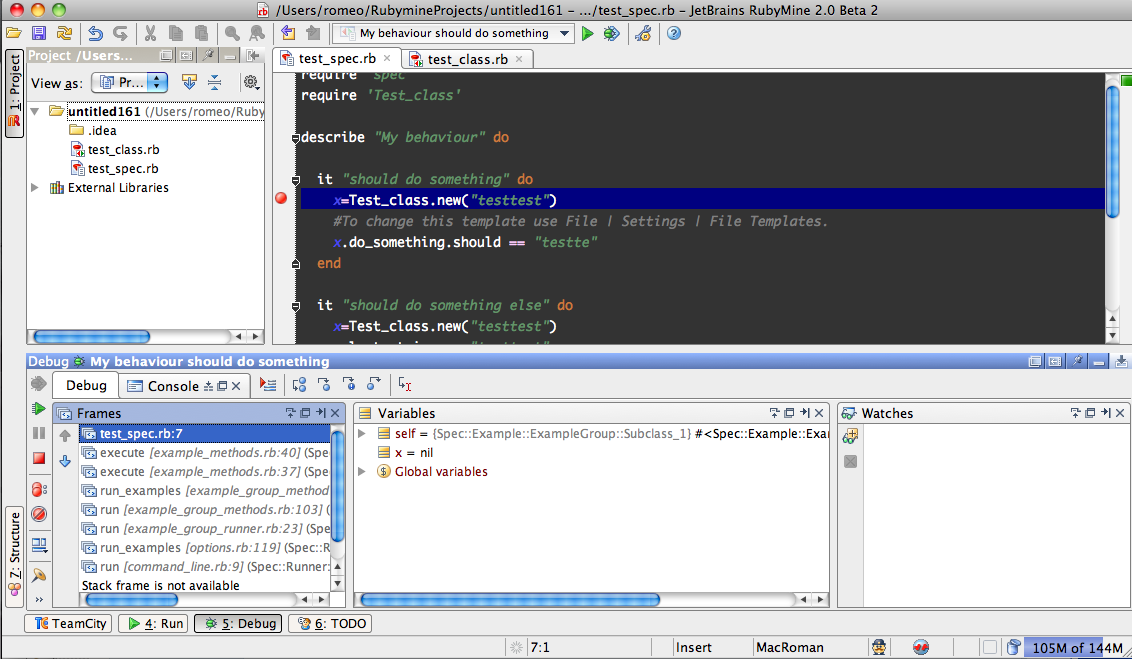1132x659 pixels.
Task: Click the navigate Back arrow icon
Action: point(288,33)
